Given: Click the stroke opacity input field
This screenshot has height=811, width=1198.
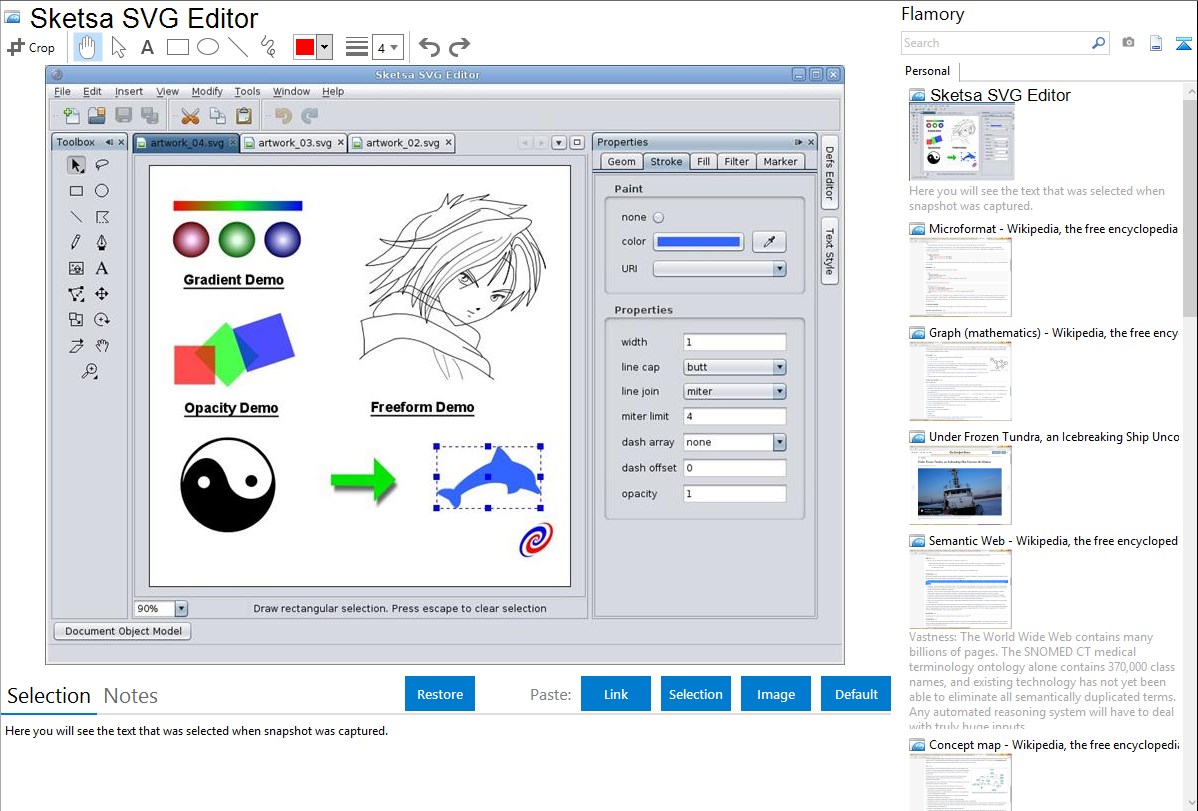Looking at the screenshot, I should click(x=734, y=494).
